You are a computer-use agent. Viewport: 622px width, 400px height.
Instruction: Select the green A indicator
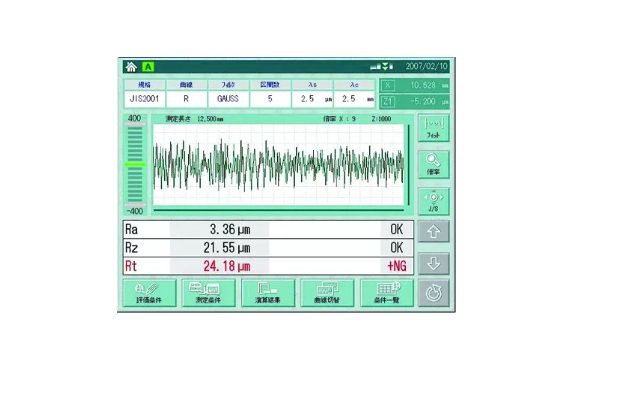tap(148, 67)
